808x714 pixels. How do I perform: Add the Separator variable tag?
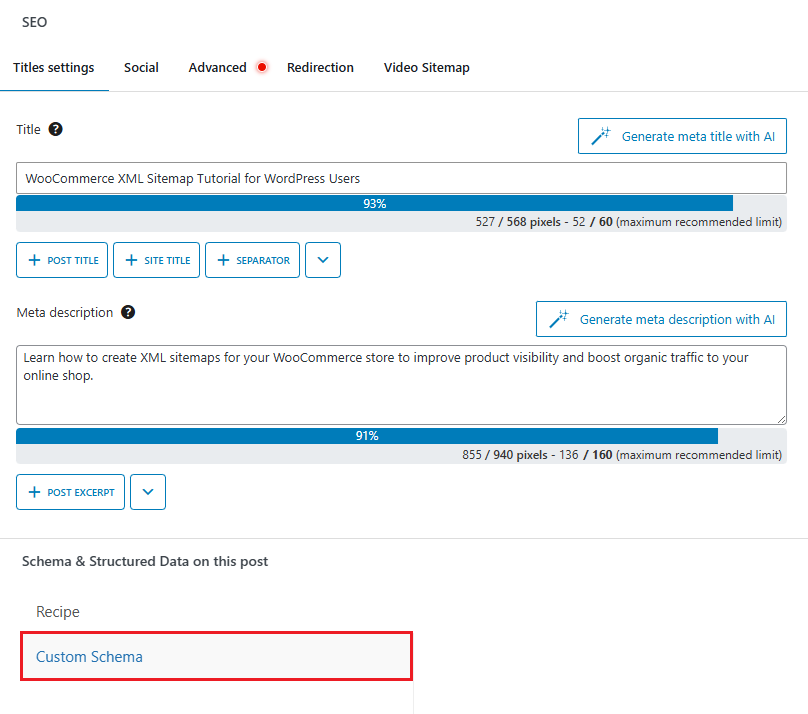[x=252, y=260]
